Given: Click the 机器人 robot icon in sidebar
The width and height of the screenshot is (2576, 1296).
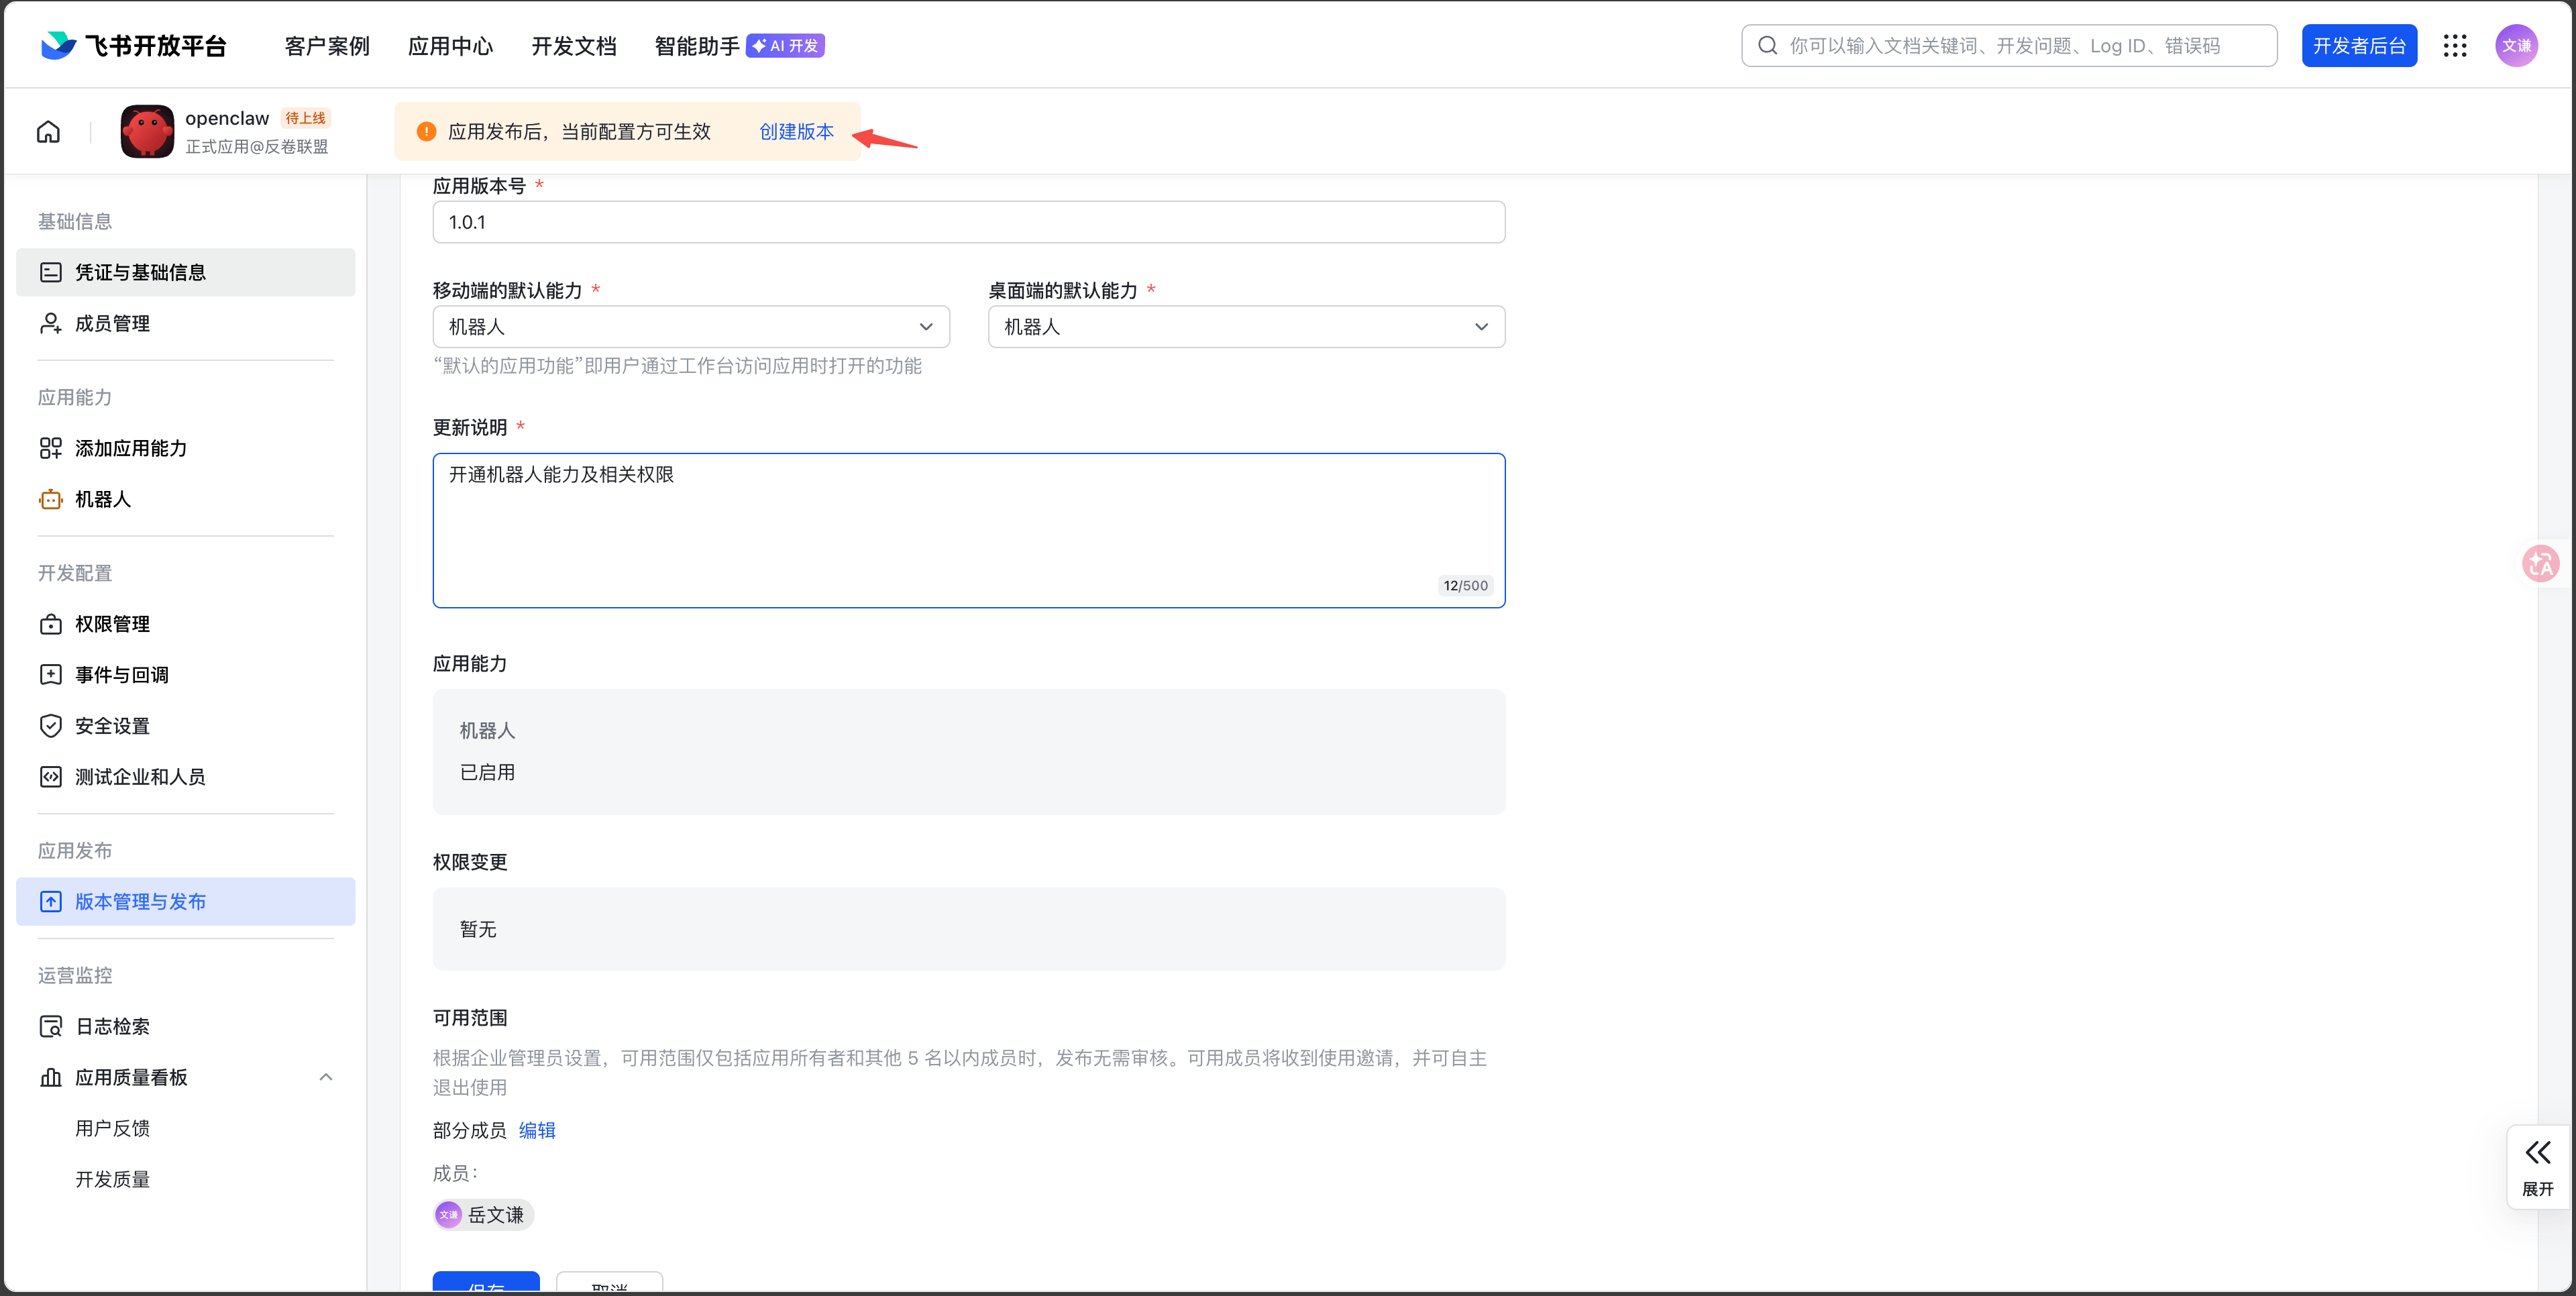Looking at the screenshot, I should (x=50, y=499).
